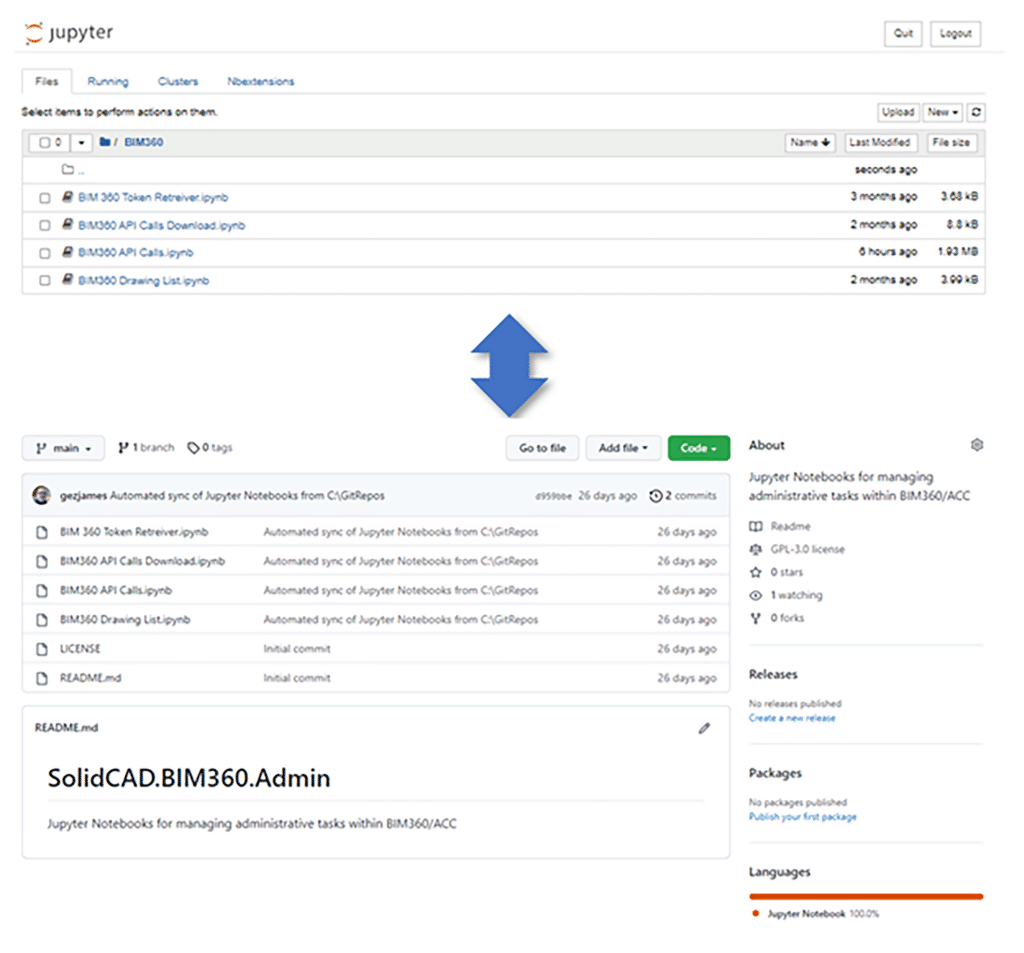Open the green Code dropdown
Screen dimensions: 1024x953
pos(698,448)
